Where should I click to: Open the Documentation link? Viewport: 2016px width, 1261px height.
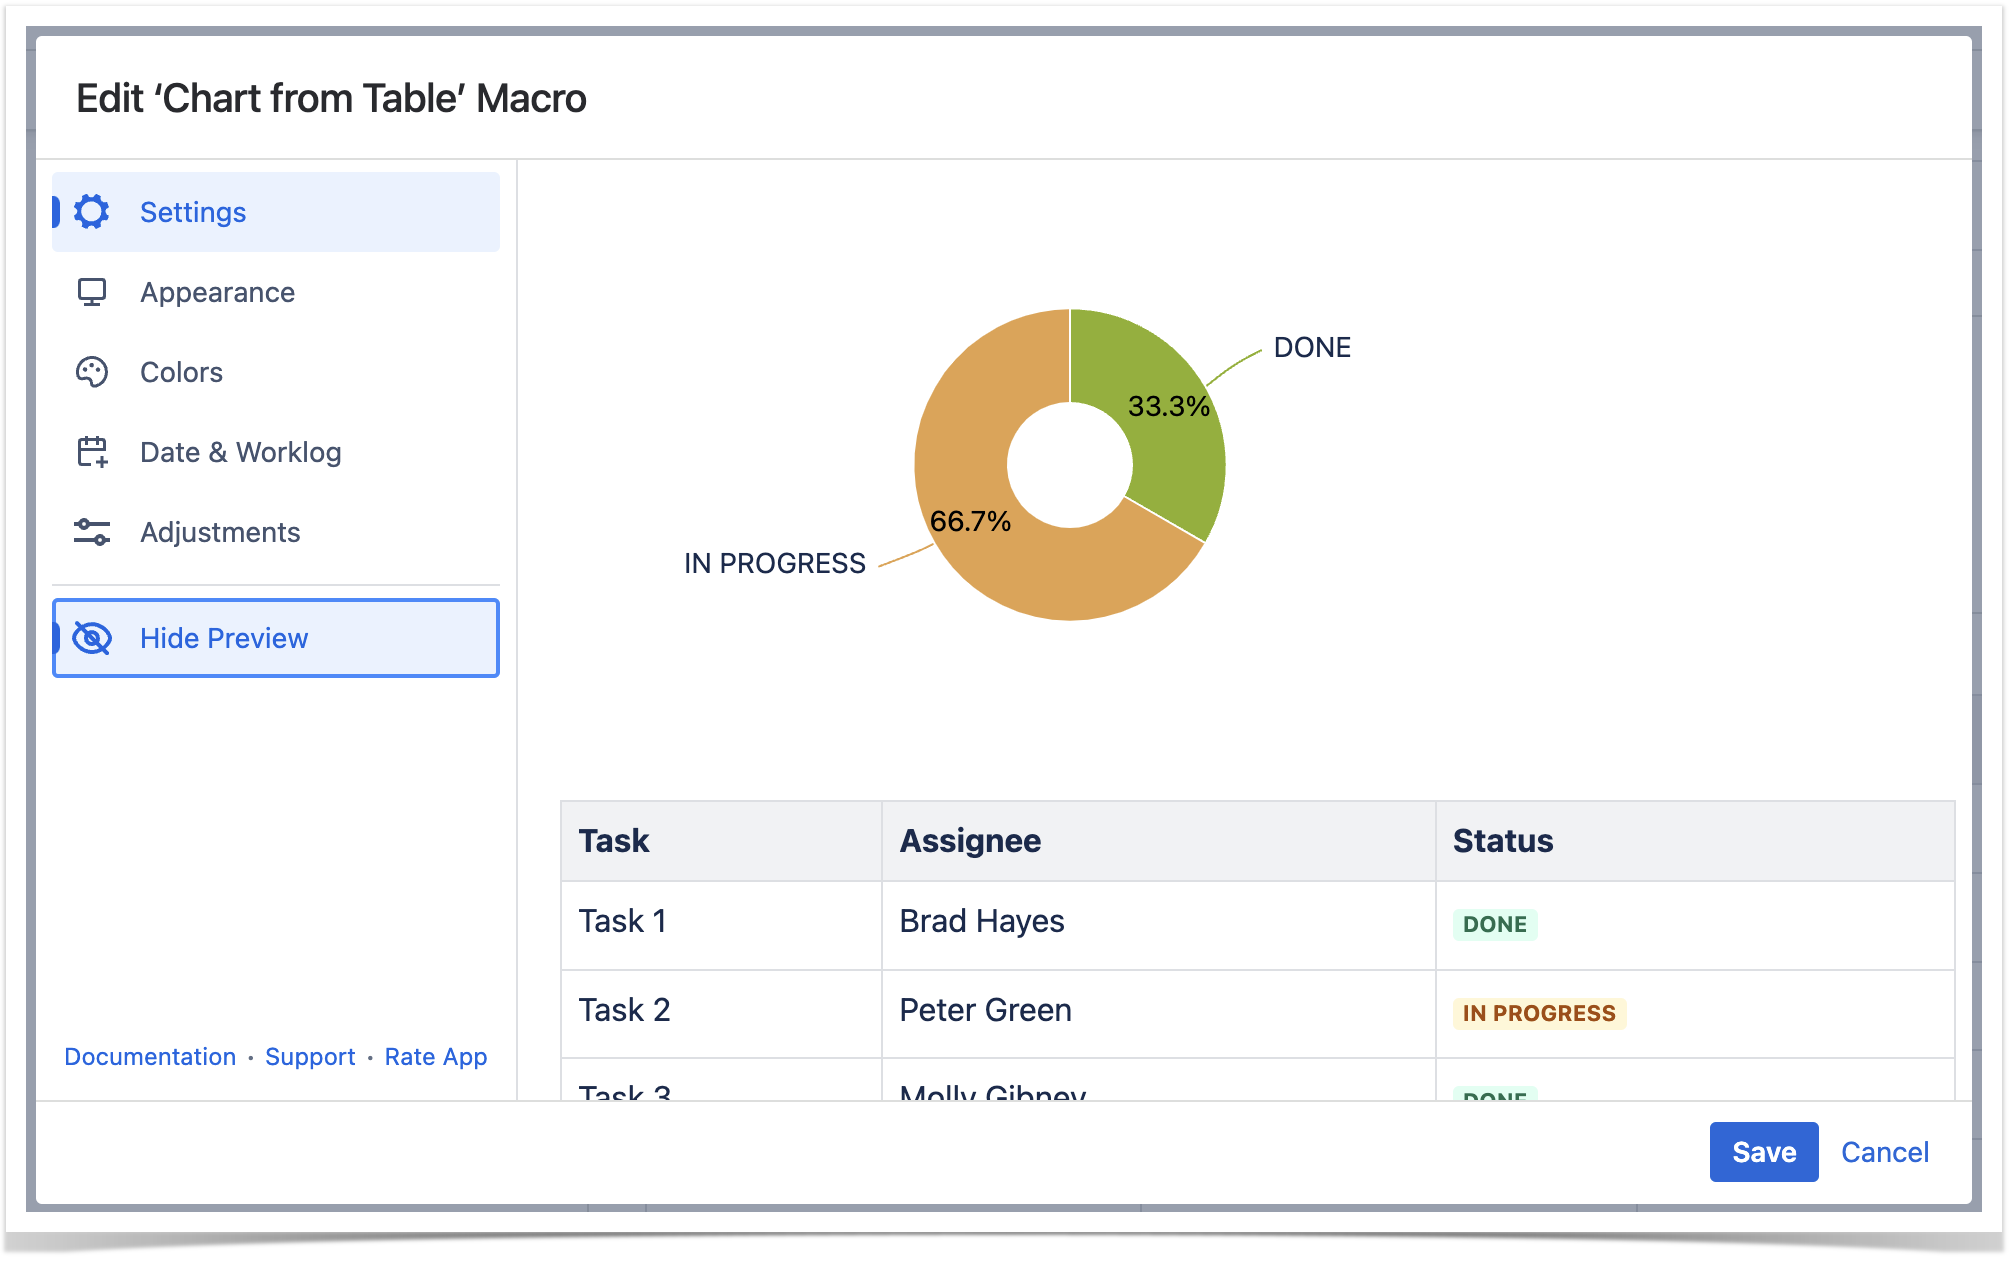pyautogui.click(x=150, y=1057)
